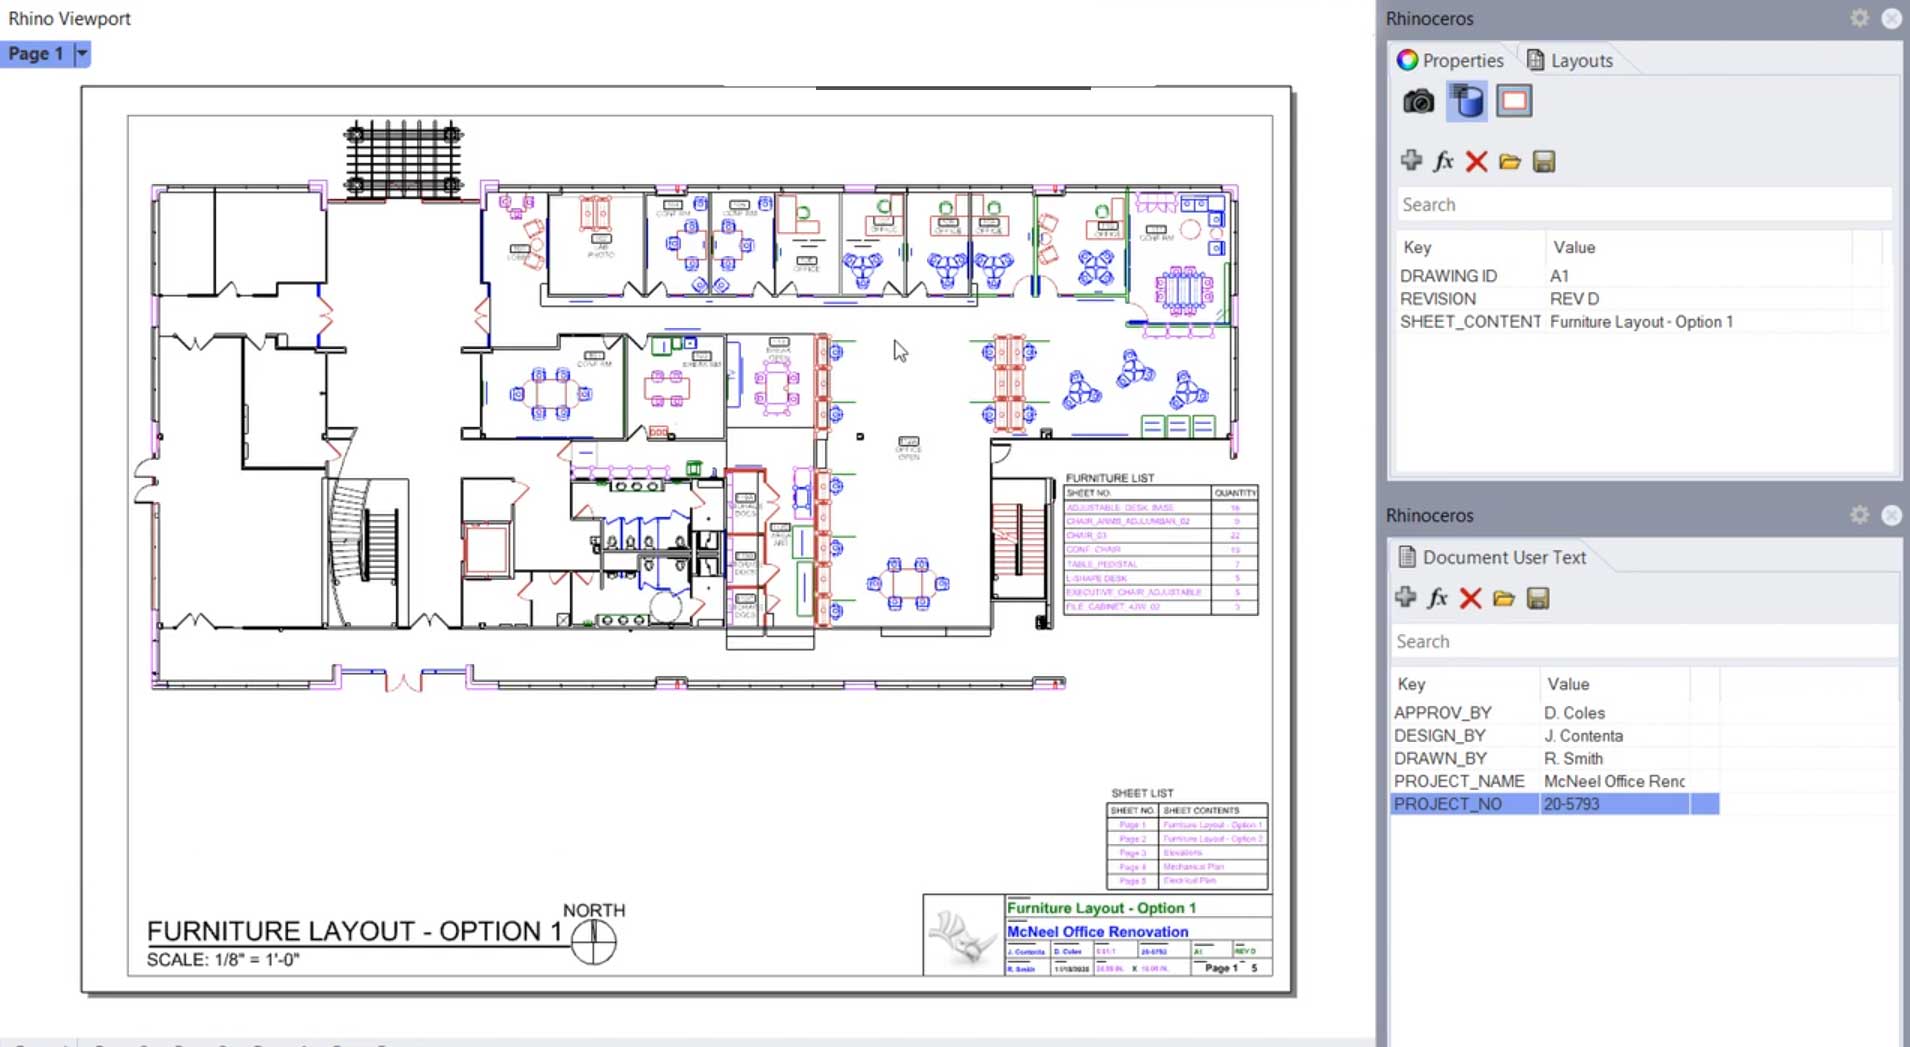The height and width of the screenshot is (1047, 1910).
Task: Open the lower Rhinoceros panel gear menu
Action: click(x=1859, y=515)
